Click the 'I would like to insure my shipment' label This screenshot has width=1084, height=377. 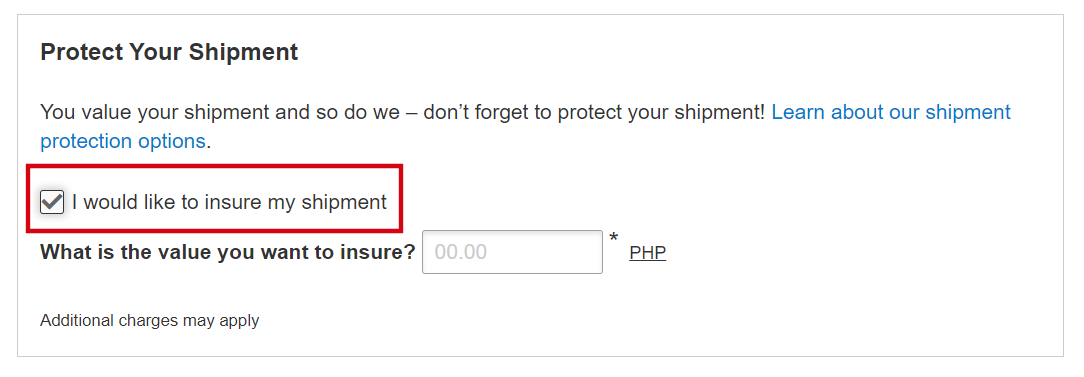click(229, 202)
